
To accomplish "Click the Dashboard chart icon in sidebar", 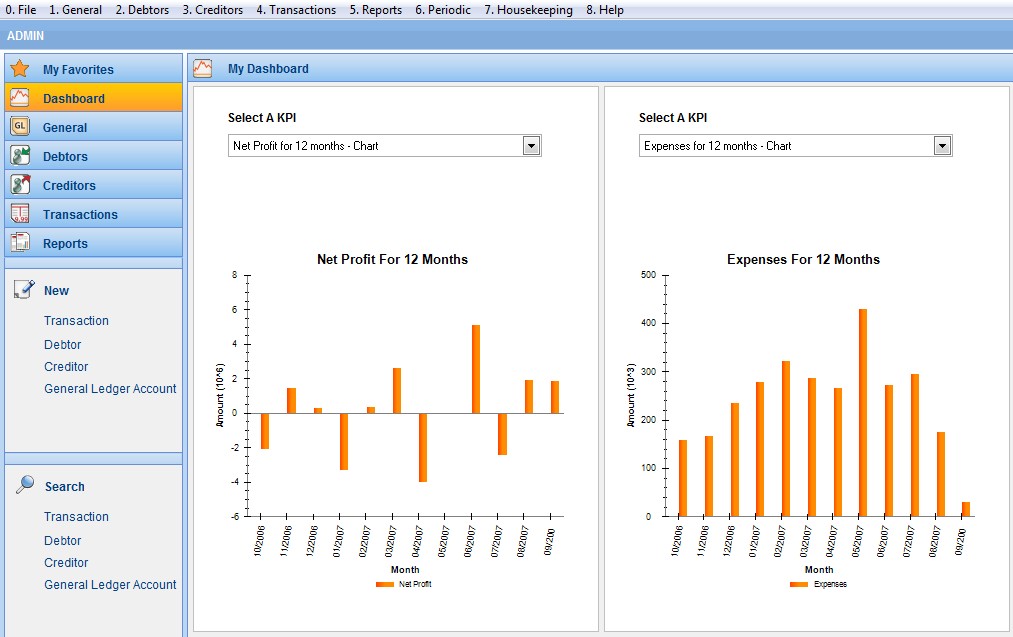I will coord(20,98).
